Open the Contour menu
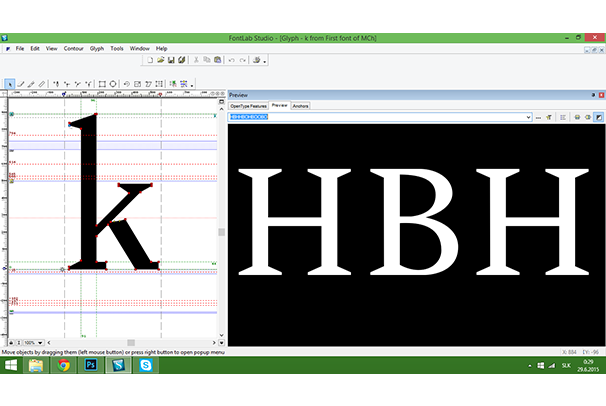Viewport: 606px width, 406px height. [73, 48]
